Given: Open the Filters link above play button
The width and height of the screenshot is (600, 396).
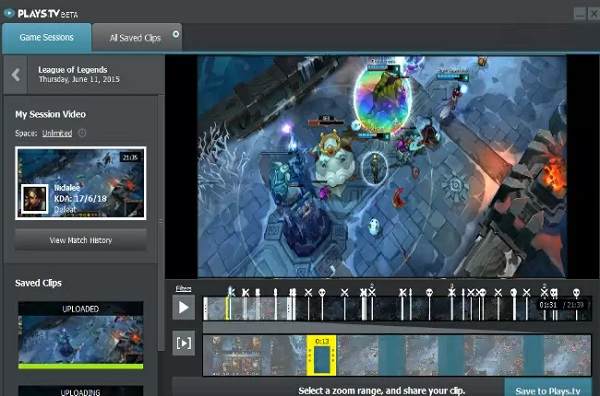Looking at the screenshot, I should pyautogui.click(x=183, y=288).
